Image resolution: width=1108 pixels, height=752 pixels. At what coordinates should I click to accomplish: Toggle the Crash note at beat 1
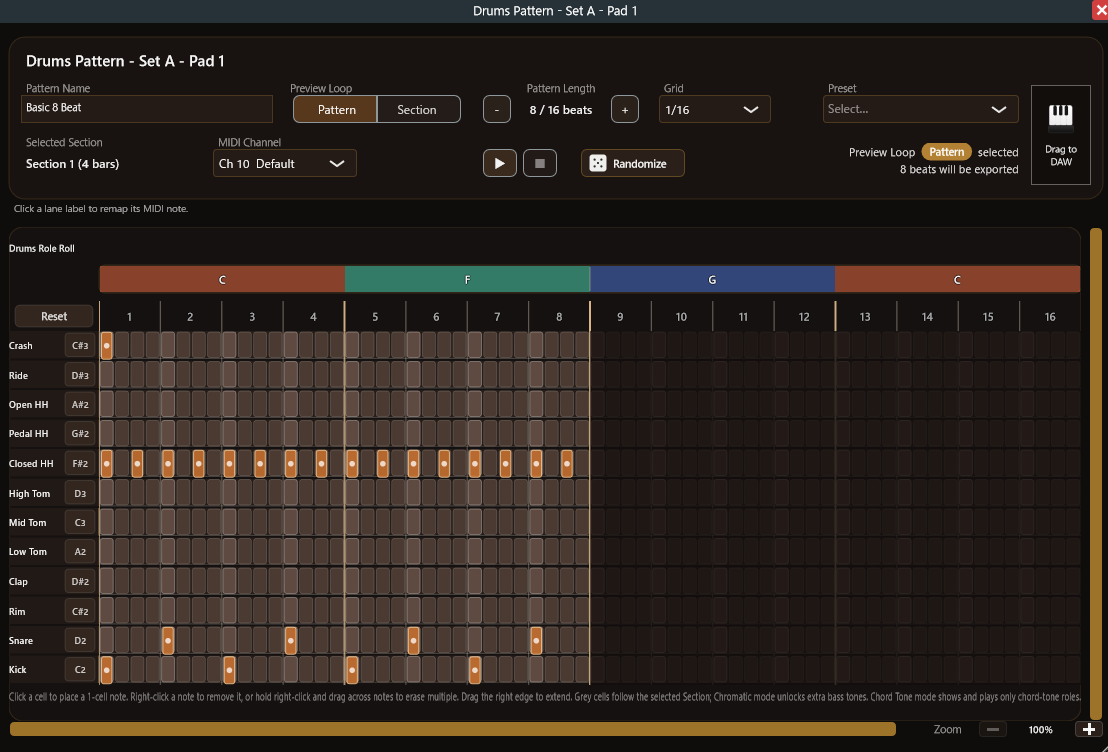pos(107,346)
